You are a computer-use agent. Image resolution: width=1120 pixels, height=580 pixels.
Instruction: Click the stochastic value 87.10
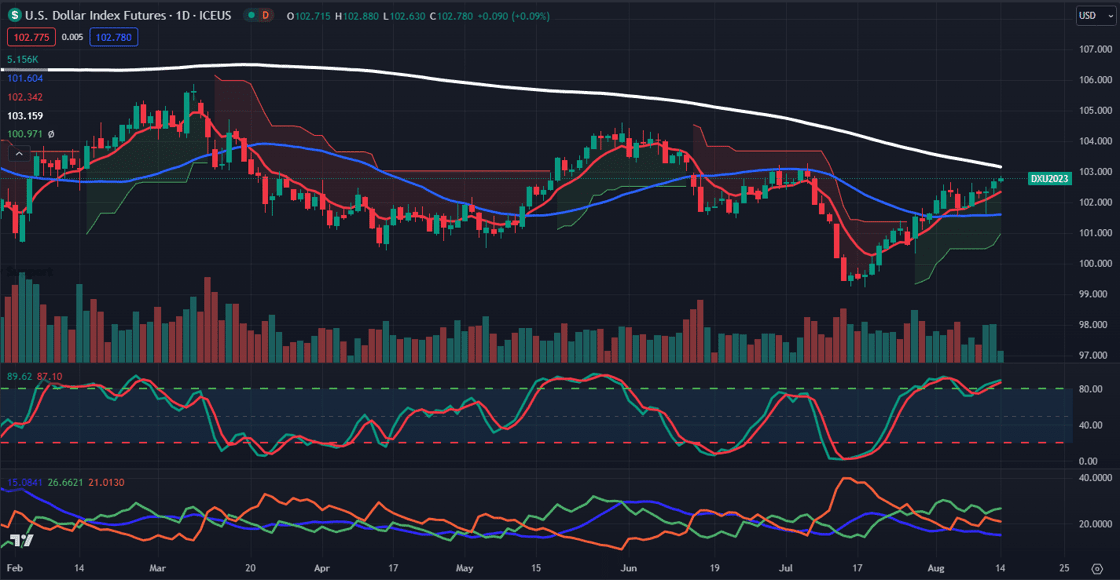[x=49, y=376]
